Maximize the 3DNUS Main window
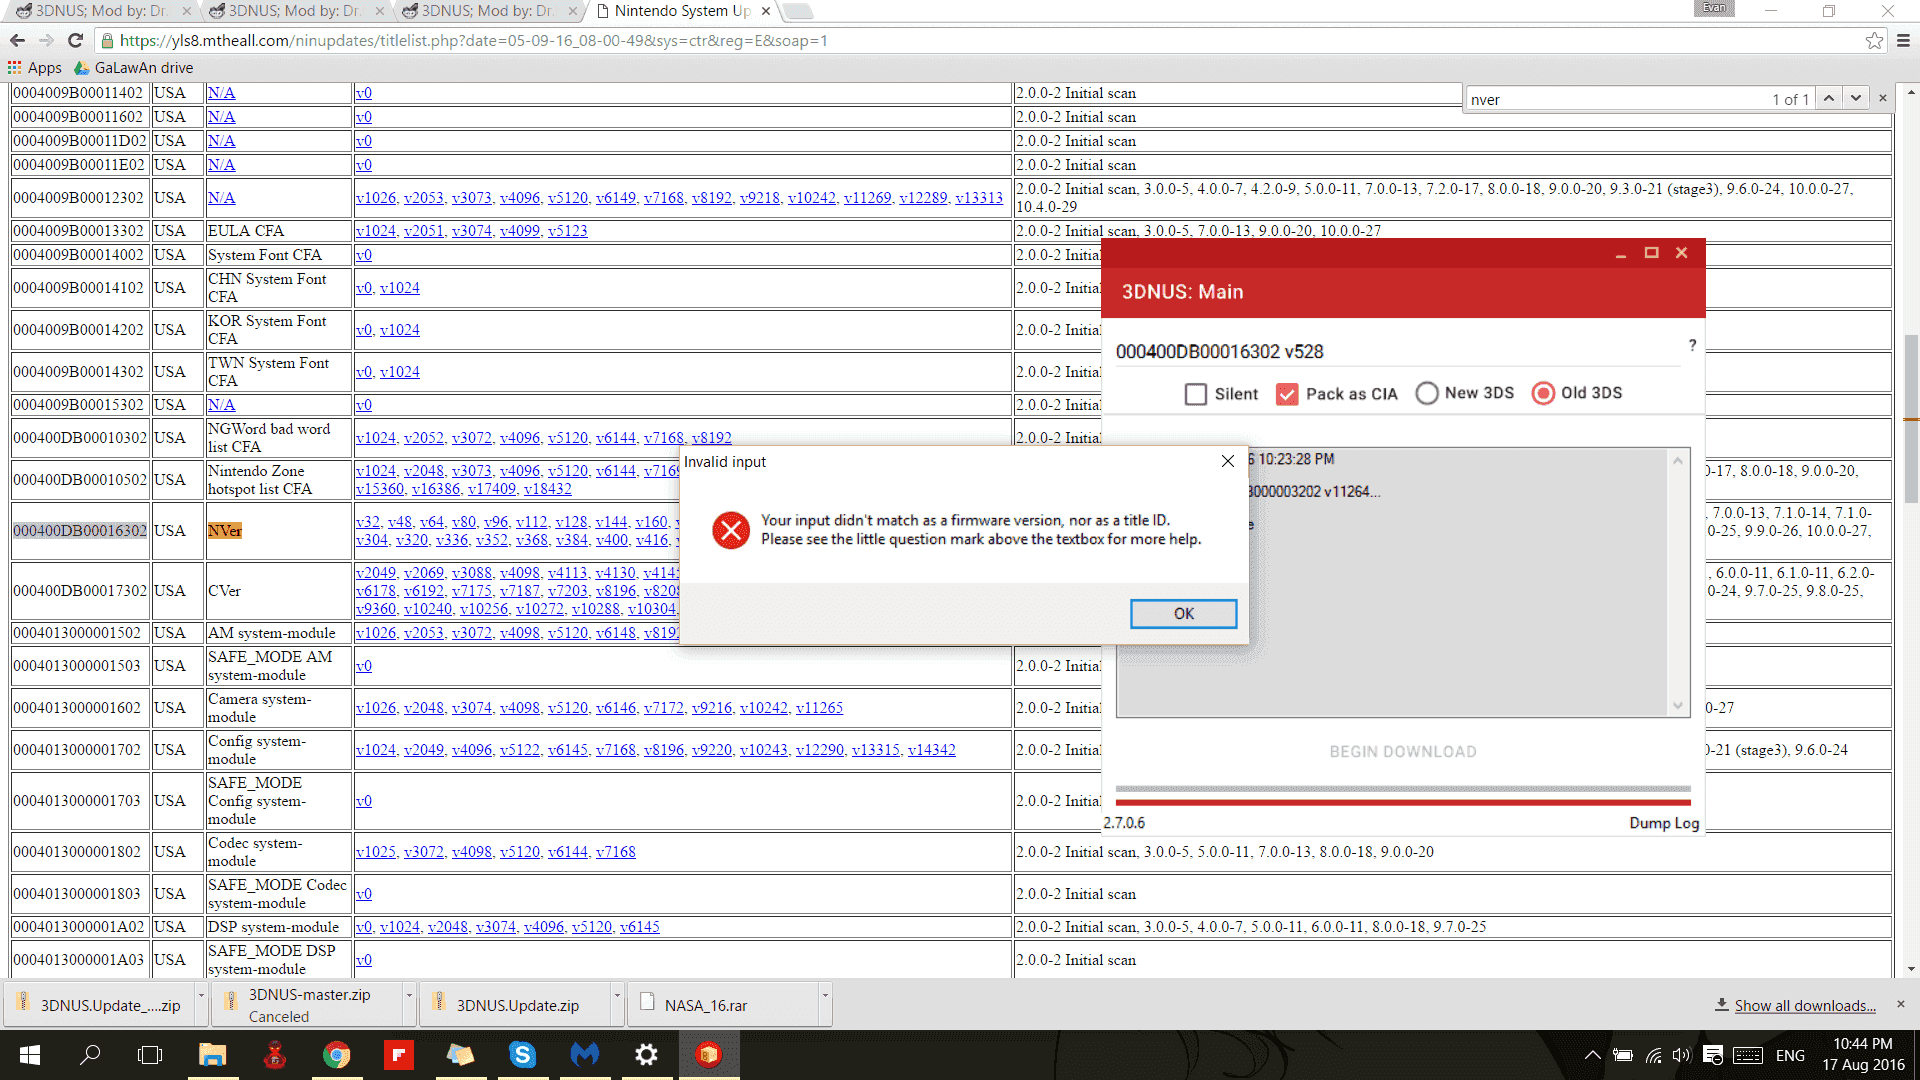The image size is (1920, 1080). (1651, 254)
